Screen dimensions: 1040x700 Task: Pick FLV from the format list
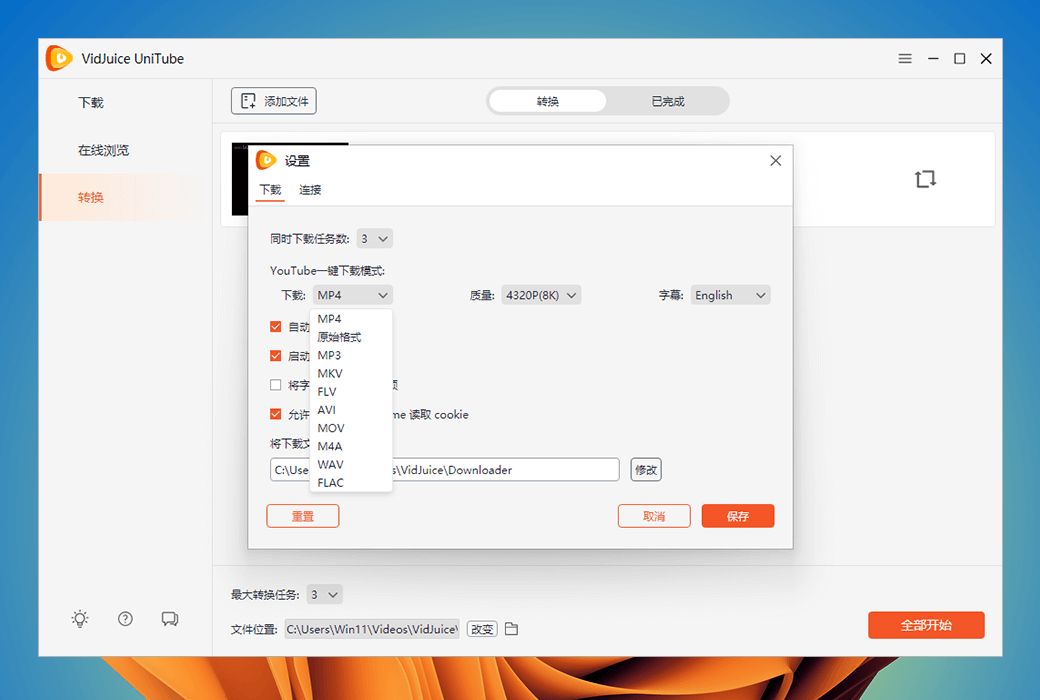click(351, 391)
